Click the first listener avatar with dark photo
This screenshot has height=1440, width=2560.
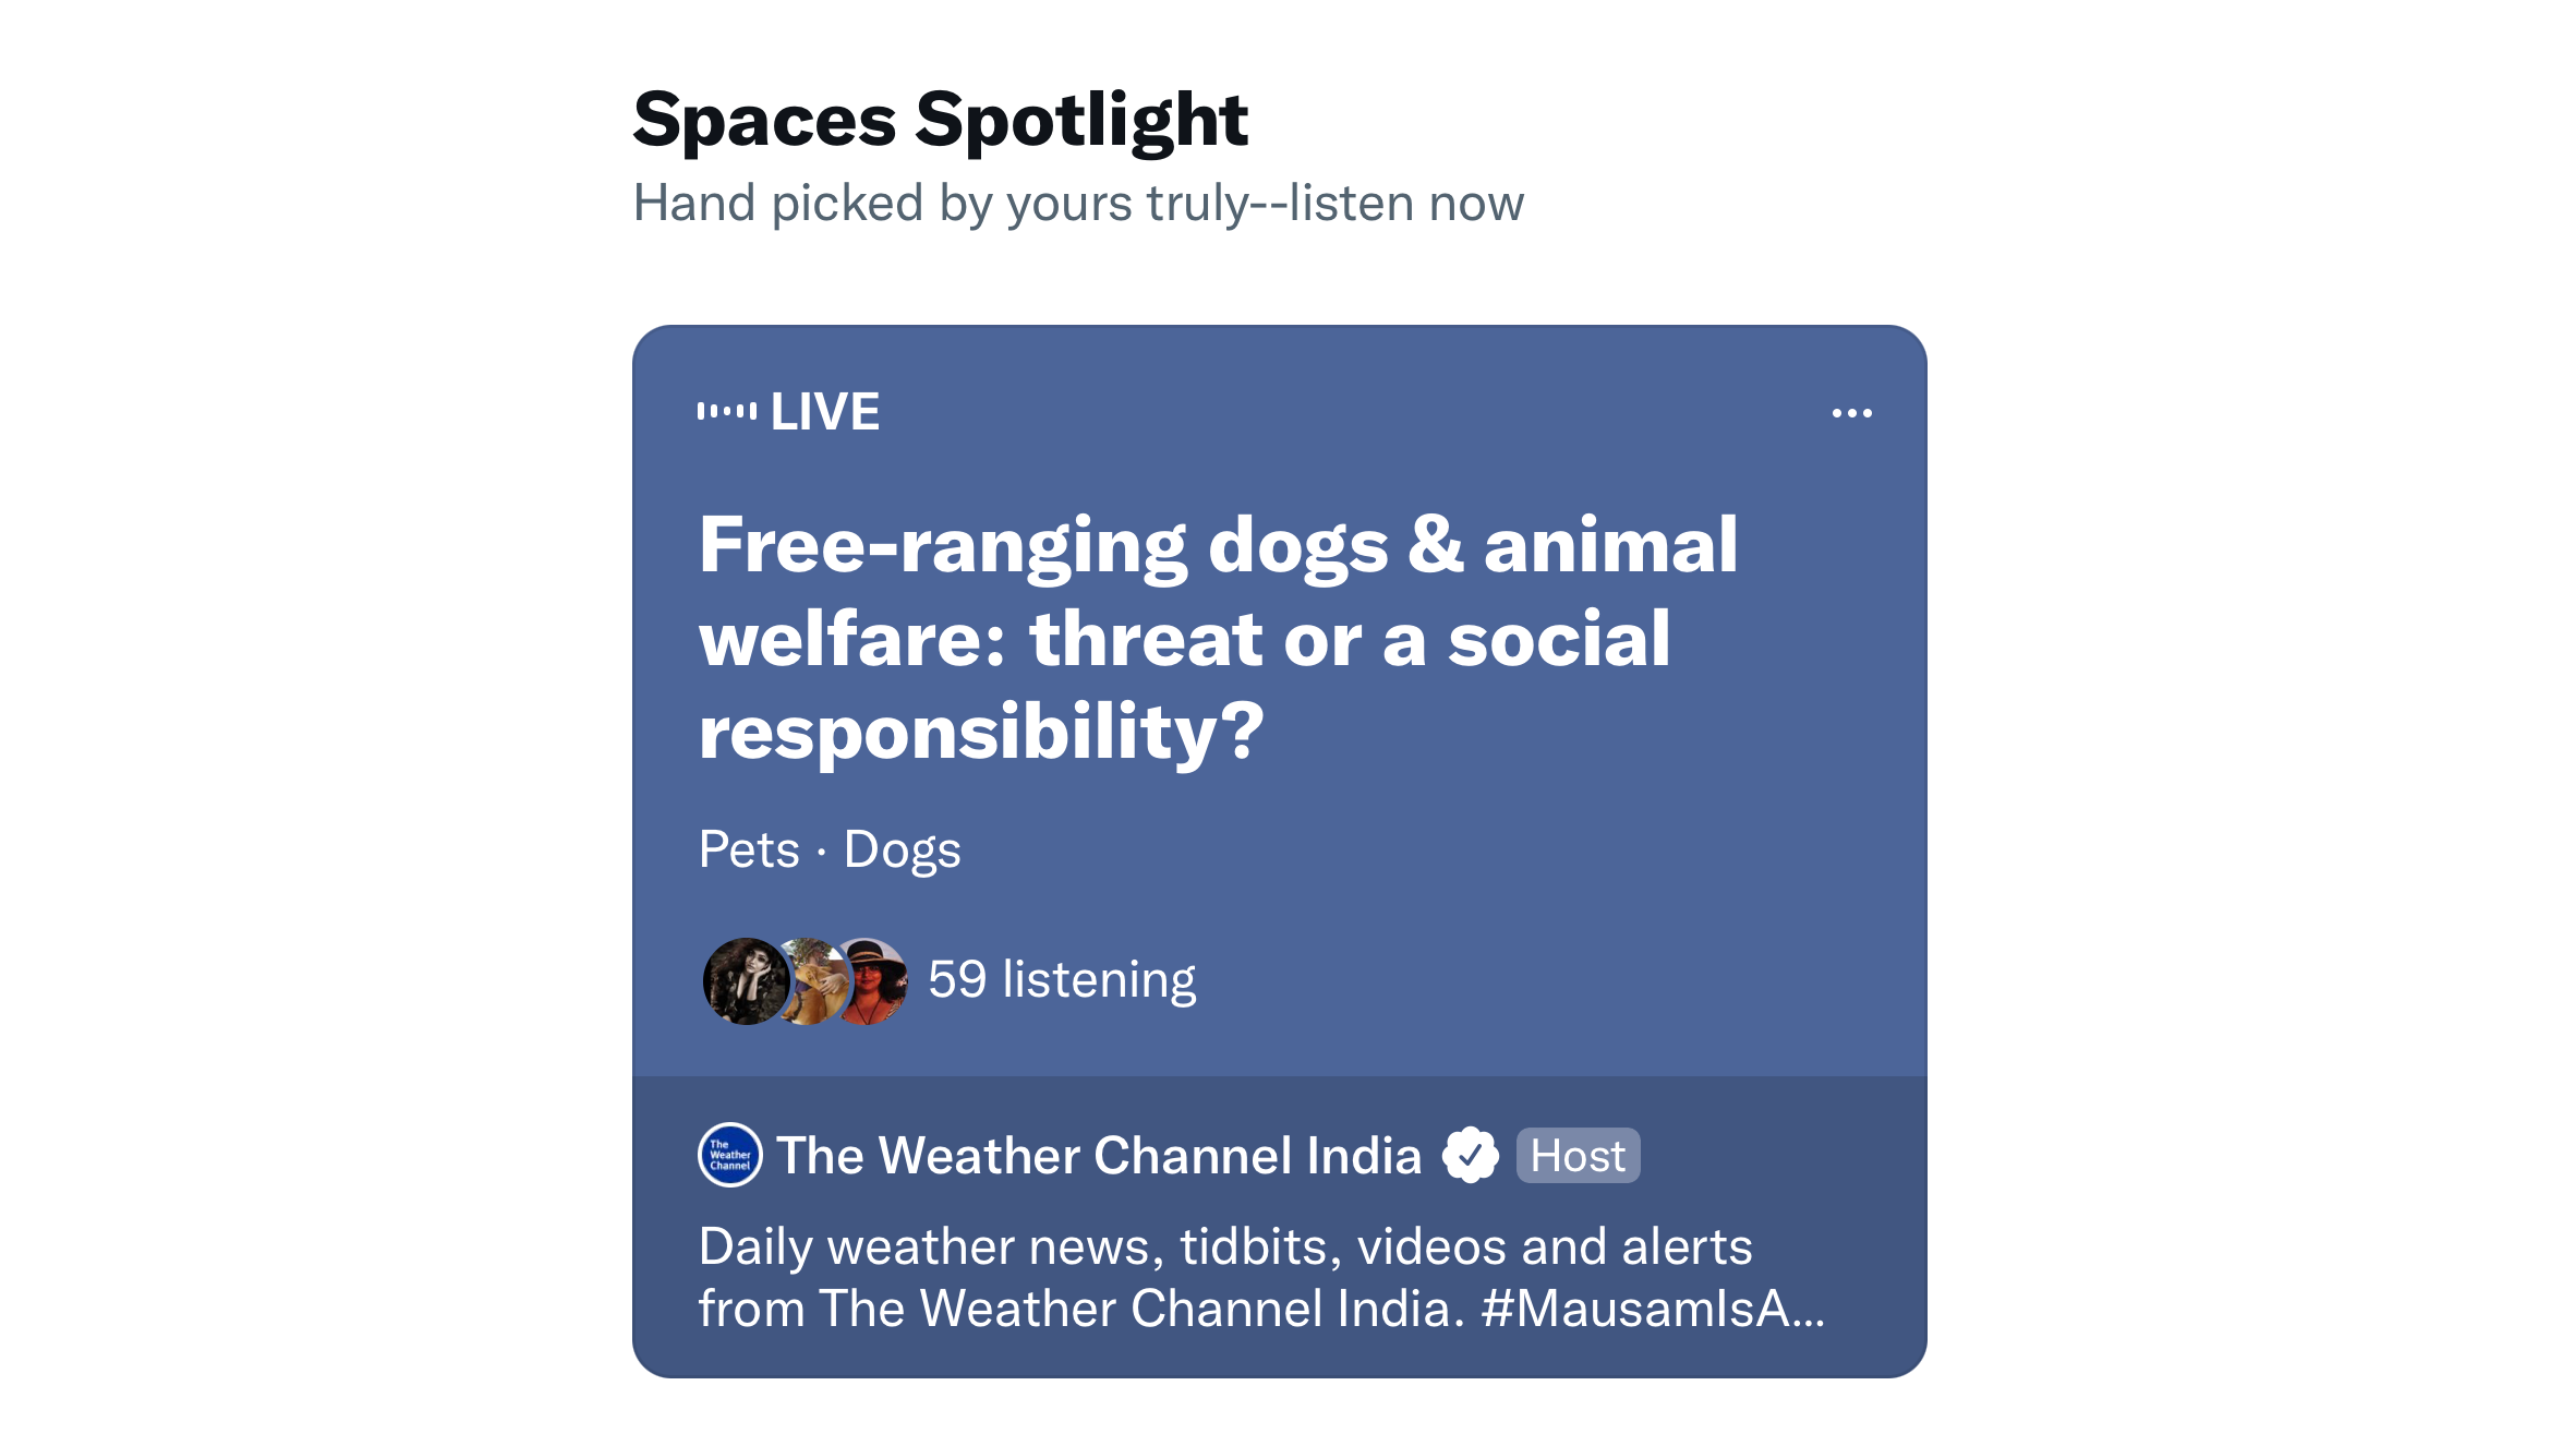click(745, 980)
